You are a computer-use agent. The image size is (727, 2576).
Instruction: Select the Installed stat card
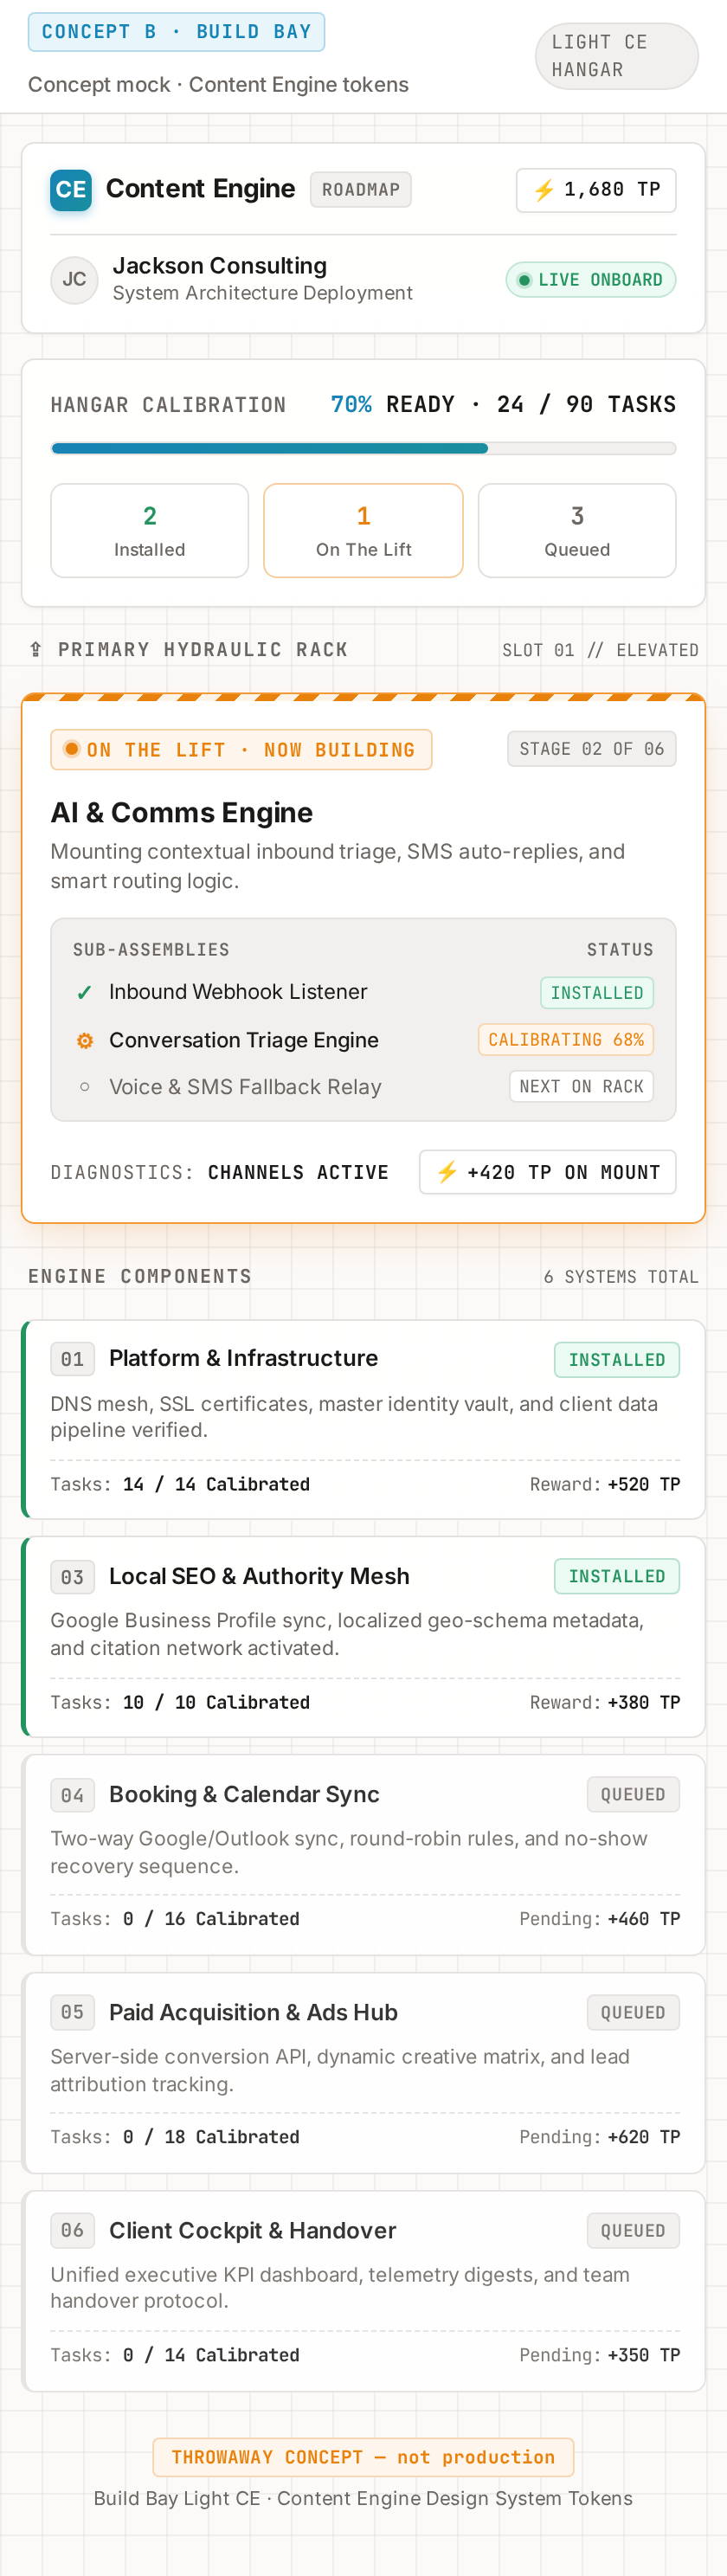click(150, 531)
